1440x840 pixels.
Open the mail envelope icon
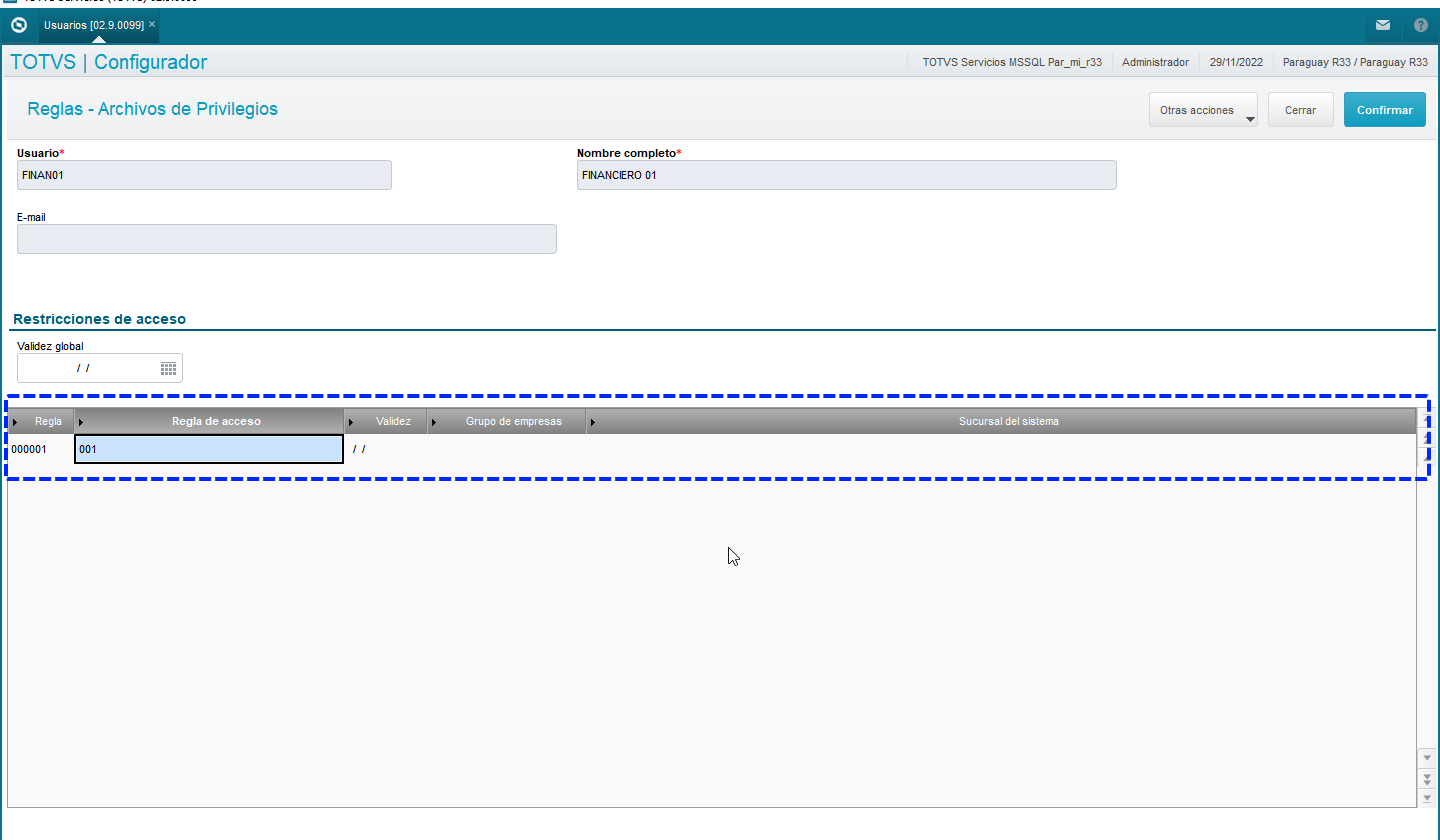pyautogui.click(x=1383, y=25)
